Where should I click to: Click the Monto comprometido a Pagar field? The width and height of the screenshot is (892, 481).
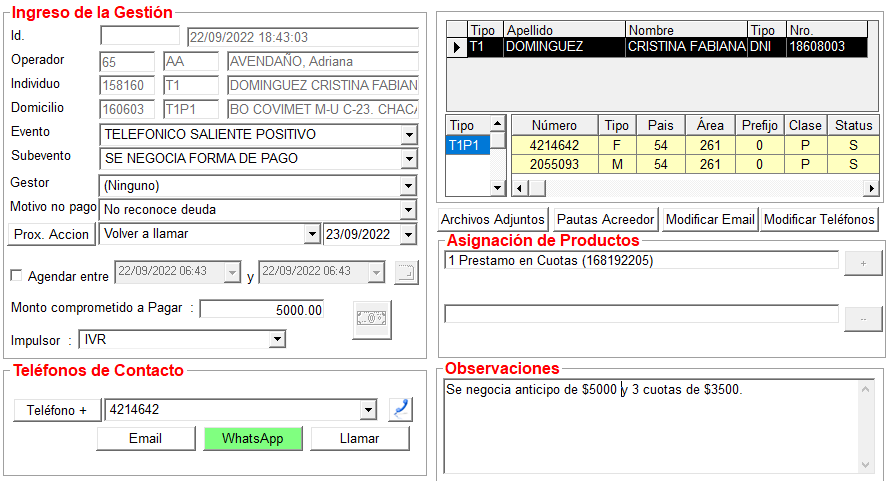(262, 310)
